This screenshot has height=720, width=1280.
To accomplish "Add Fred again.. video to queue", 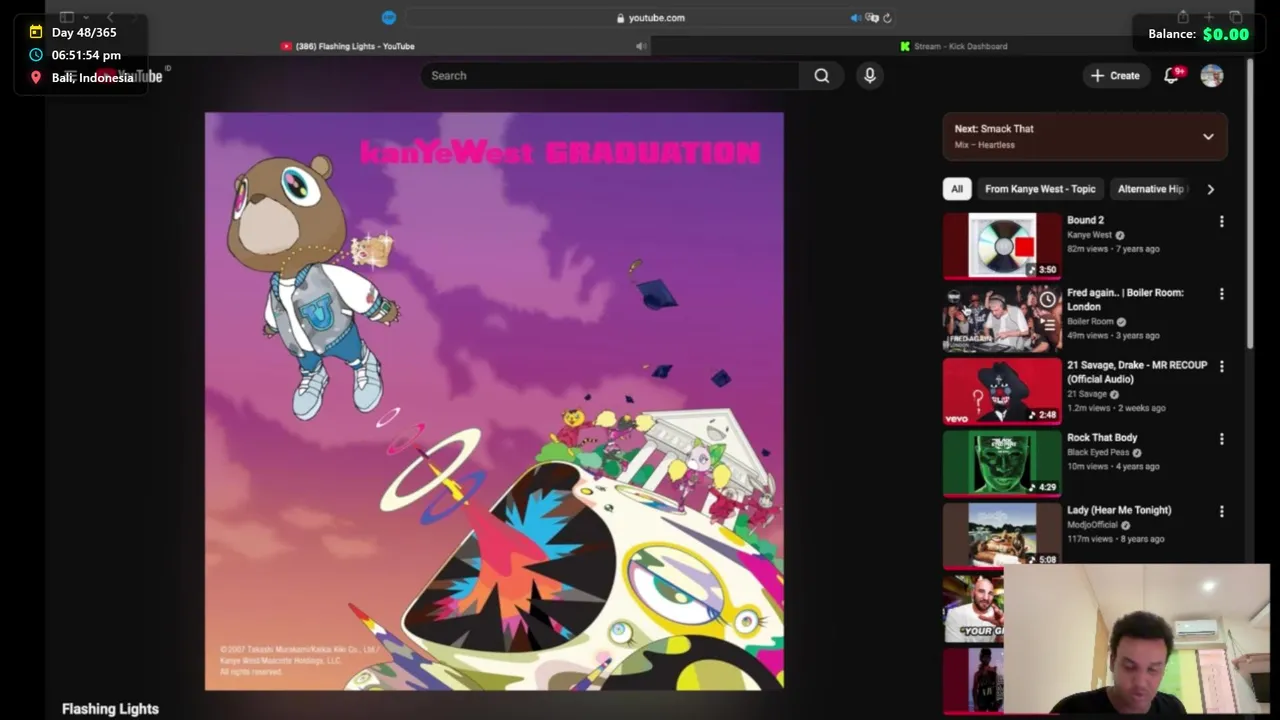I will (x=1047, y=325).
